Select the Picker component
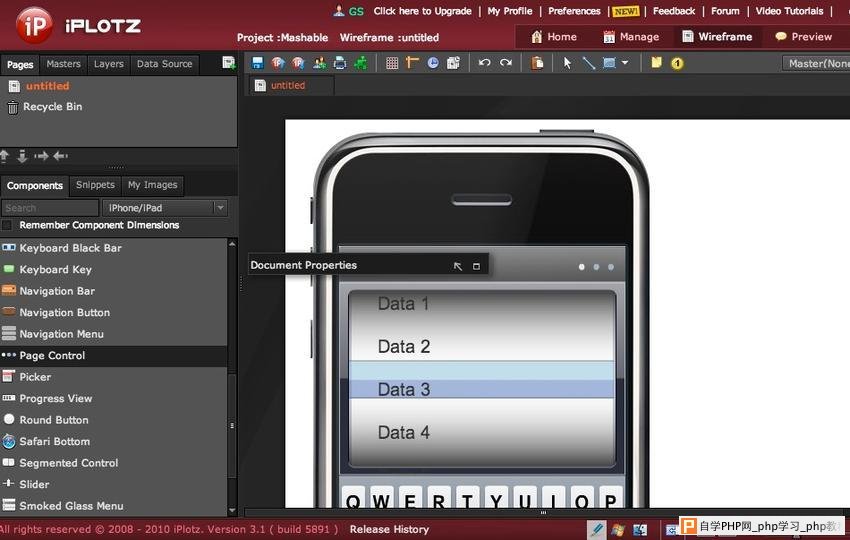Image resolution: width=850 pixels, height=540 pixels. (x=114, y=377)
